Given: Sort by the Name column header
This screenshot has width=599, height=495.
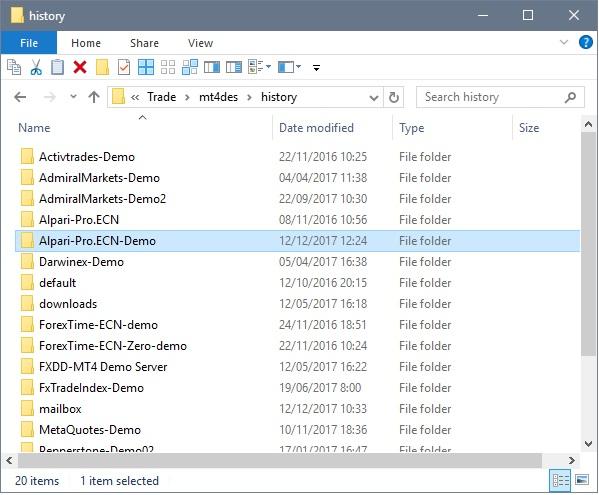Looking at the screenshot, I should pos(34,128).
